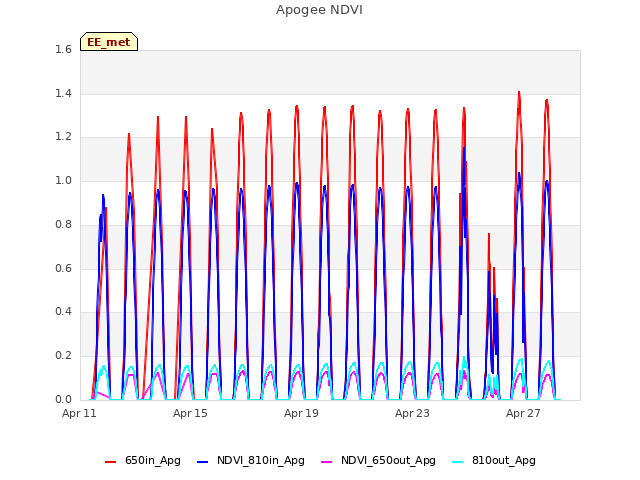Click the 0.4 y-axis tick label

tap(63, 311)
